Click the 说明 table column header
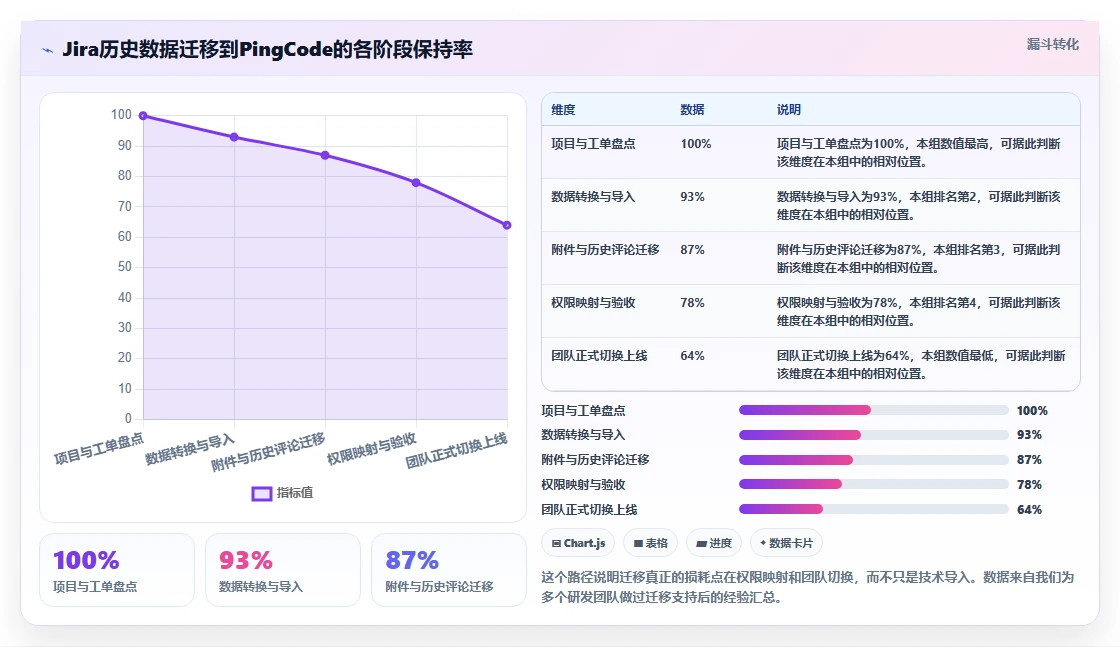 (x=789, y=110)
